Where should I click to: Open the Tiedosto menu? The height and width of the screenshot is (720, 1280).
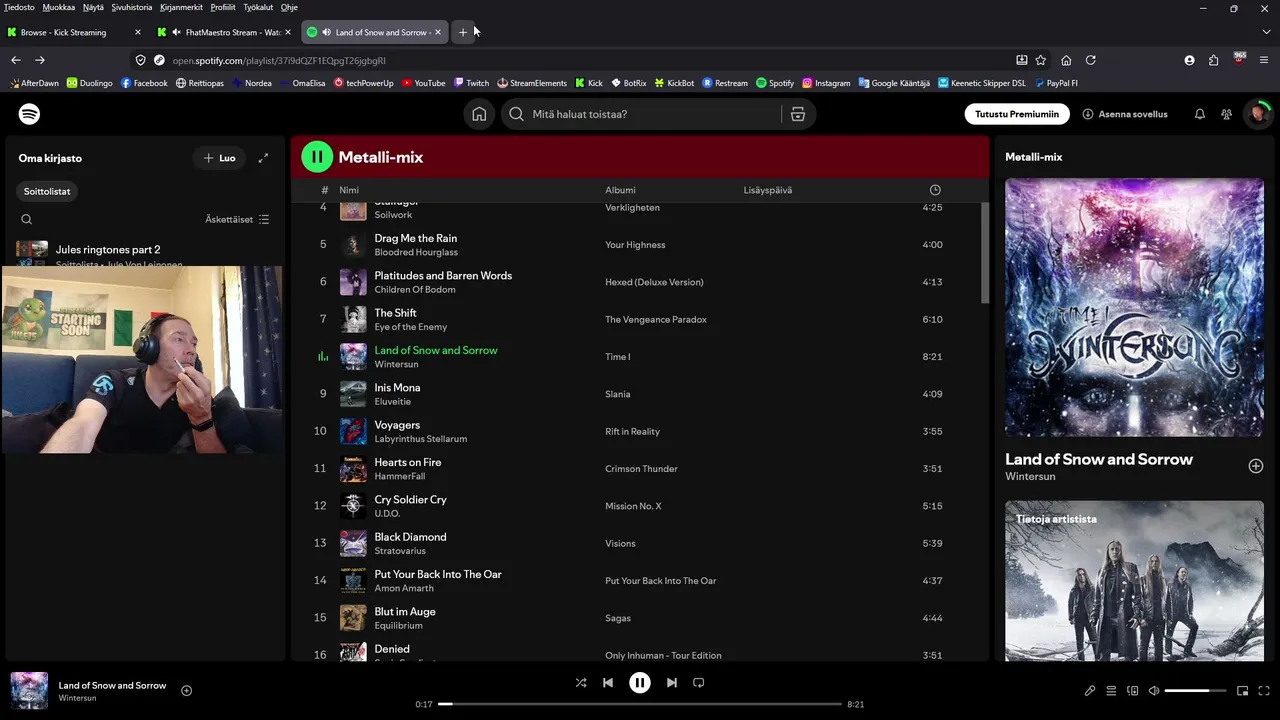(19, 7)
